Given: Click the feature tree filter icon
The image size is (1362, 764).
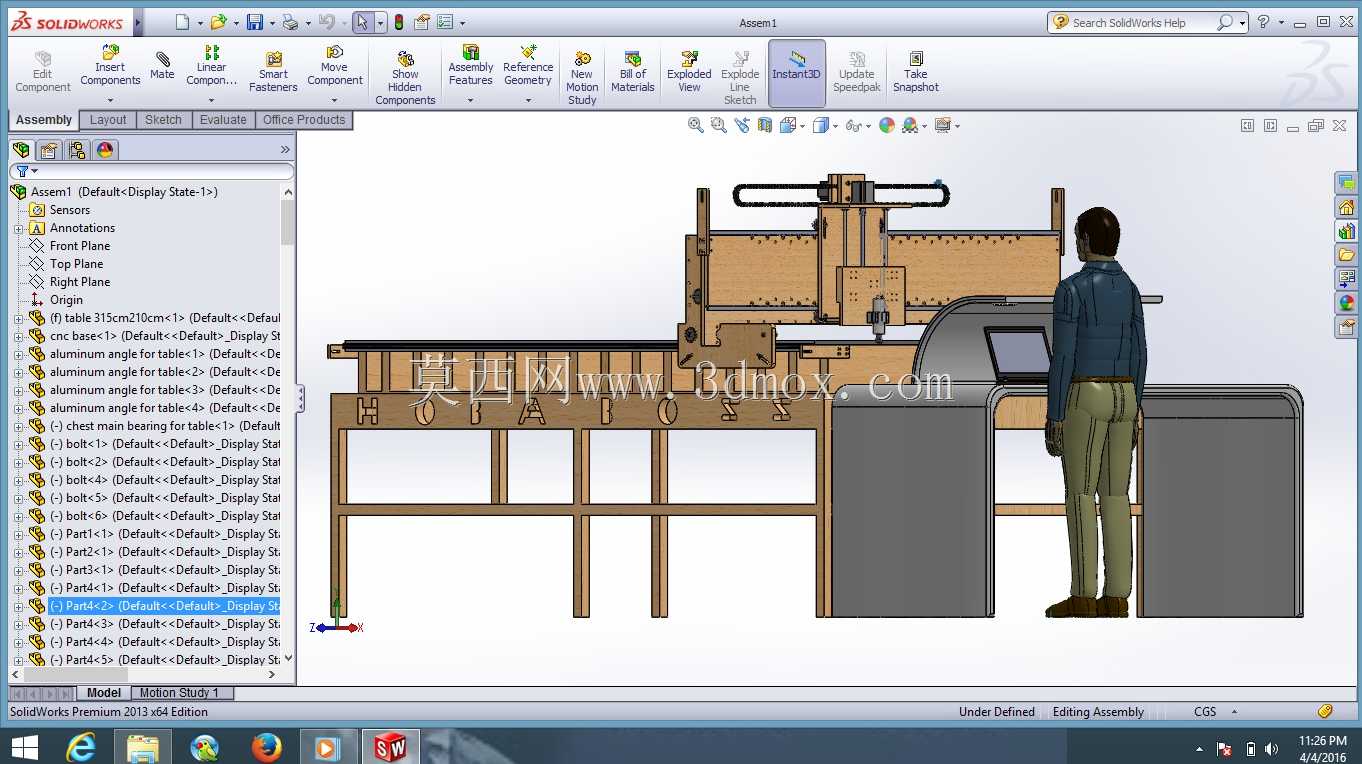Looking at the screenshot, I should pos(22,171).
